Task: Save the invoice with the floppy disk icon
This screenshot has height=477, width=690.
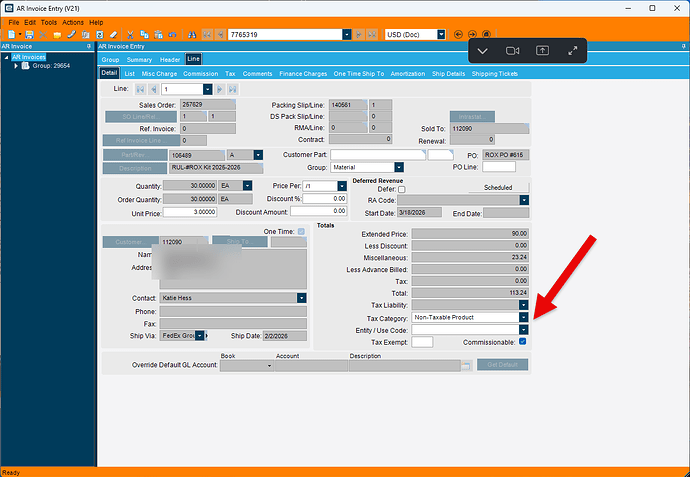Action: click(29, 34)
